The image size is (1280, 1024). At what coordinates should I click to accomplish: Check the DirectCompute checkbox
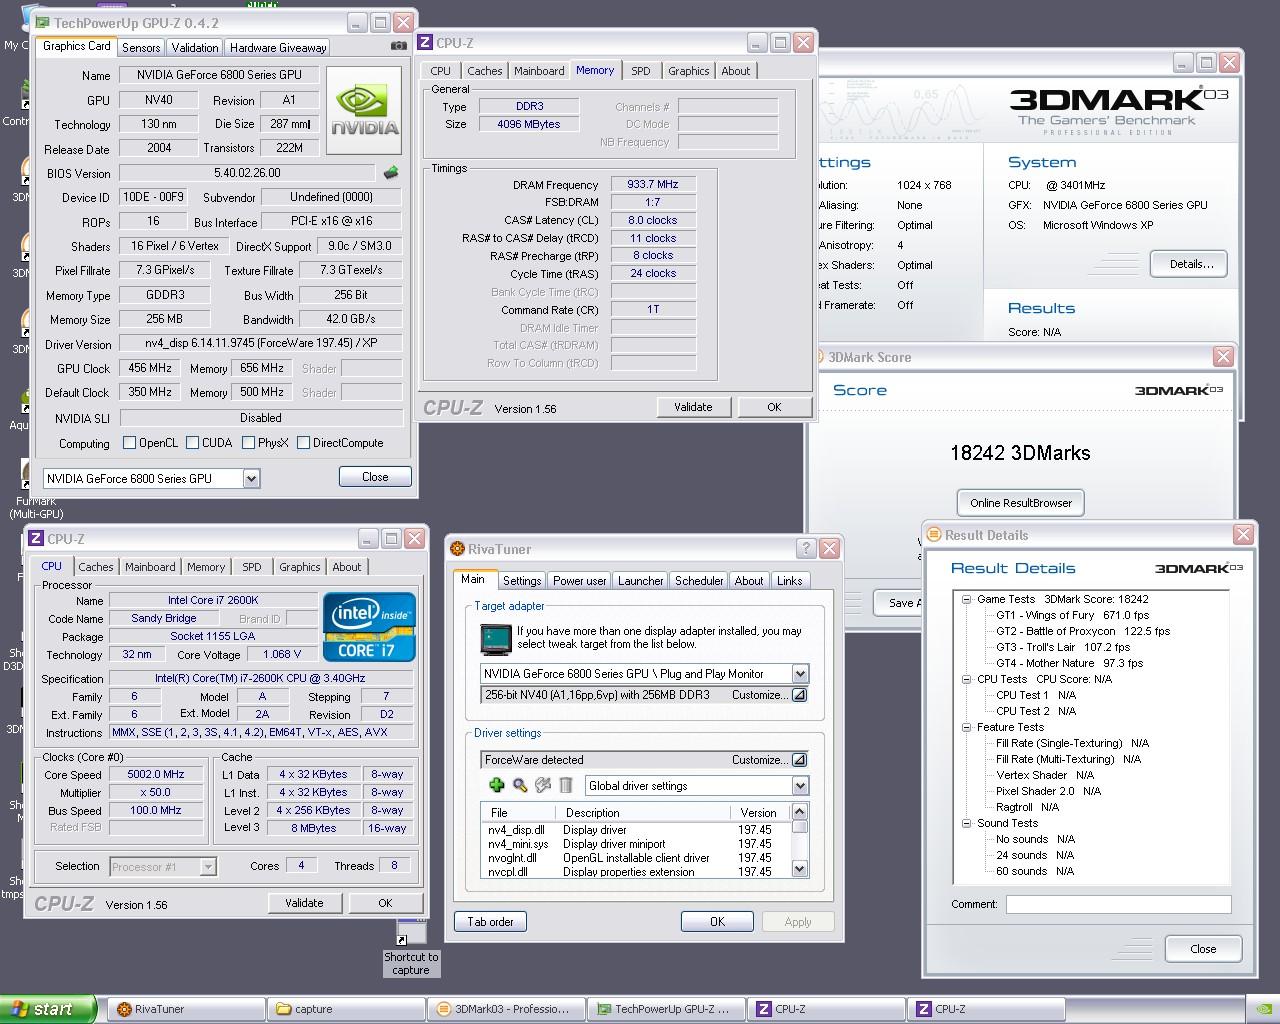click(303, 443)
